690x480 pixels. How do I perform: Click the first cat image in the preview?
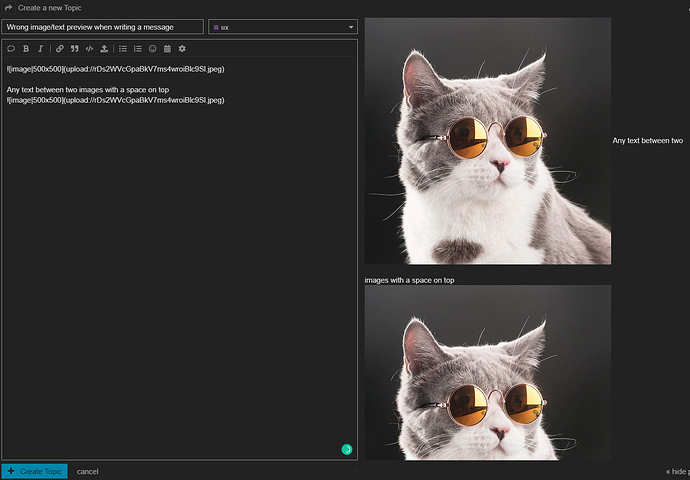coord(488,141)
